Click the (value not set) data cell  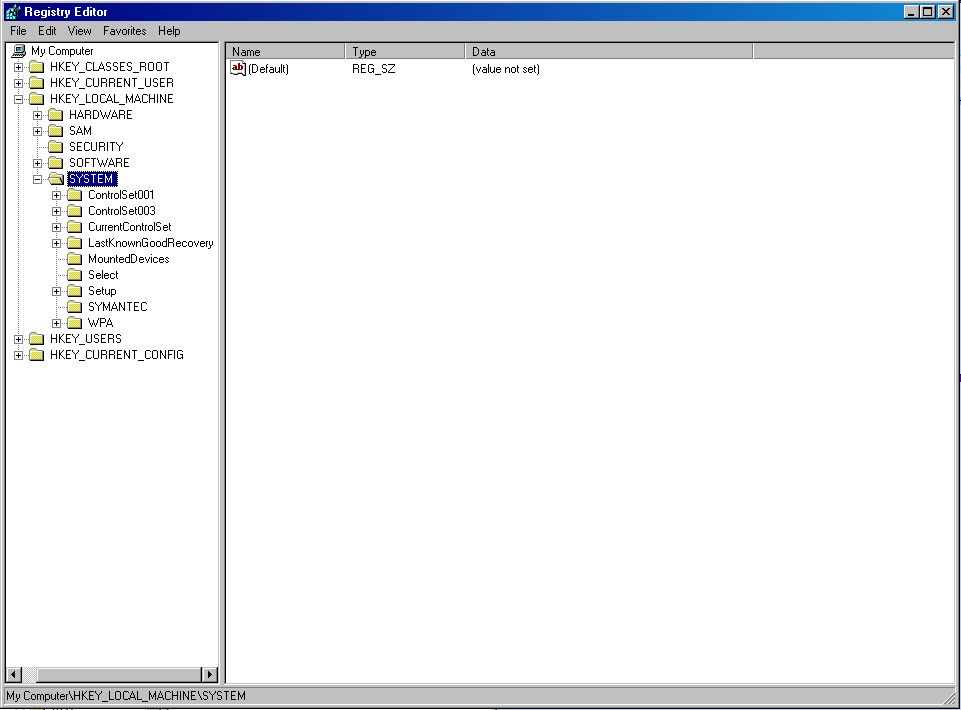point(506,69)
